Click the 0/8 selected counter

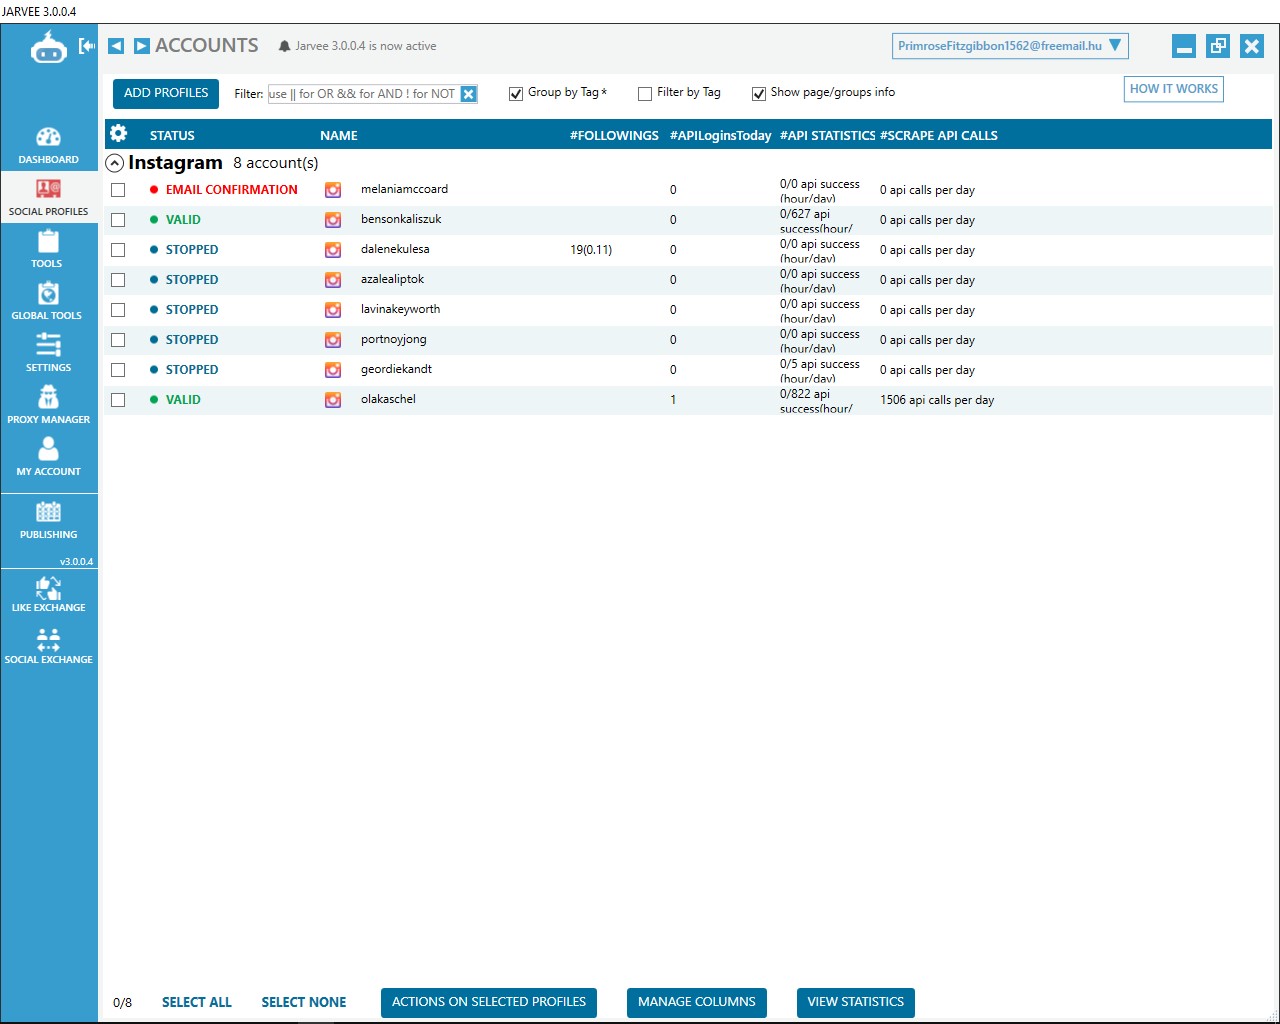click(x=122, y=1002)
